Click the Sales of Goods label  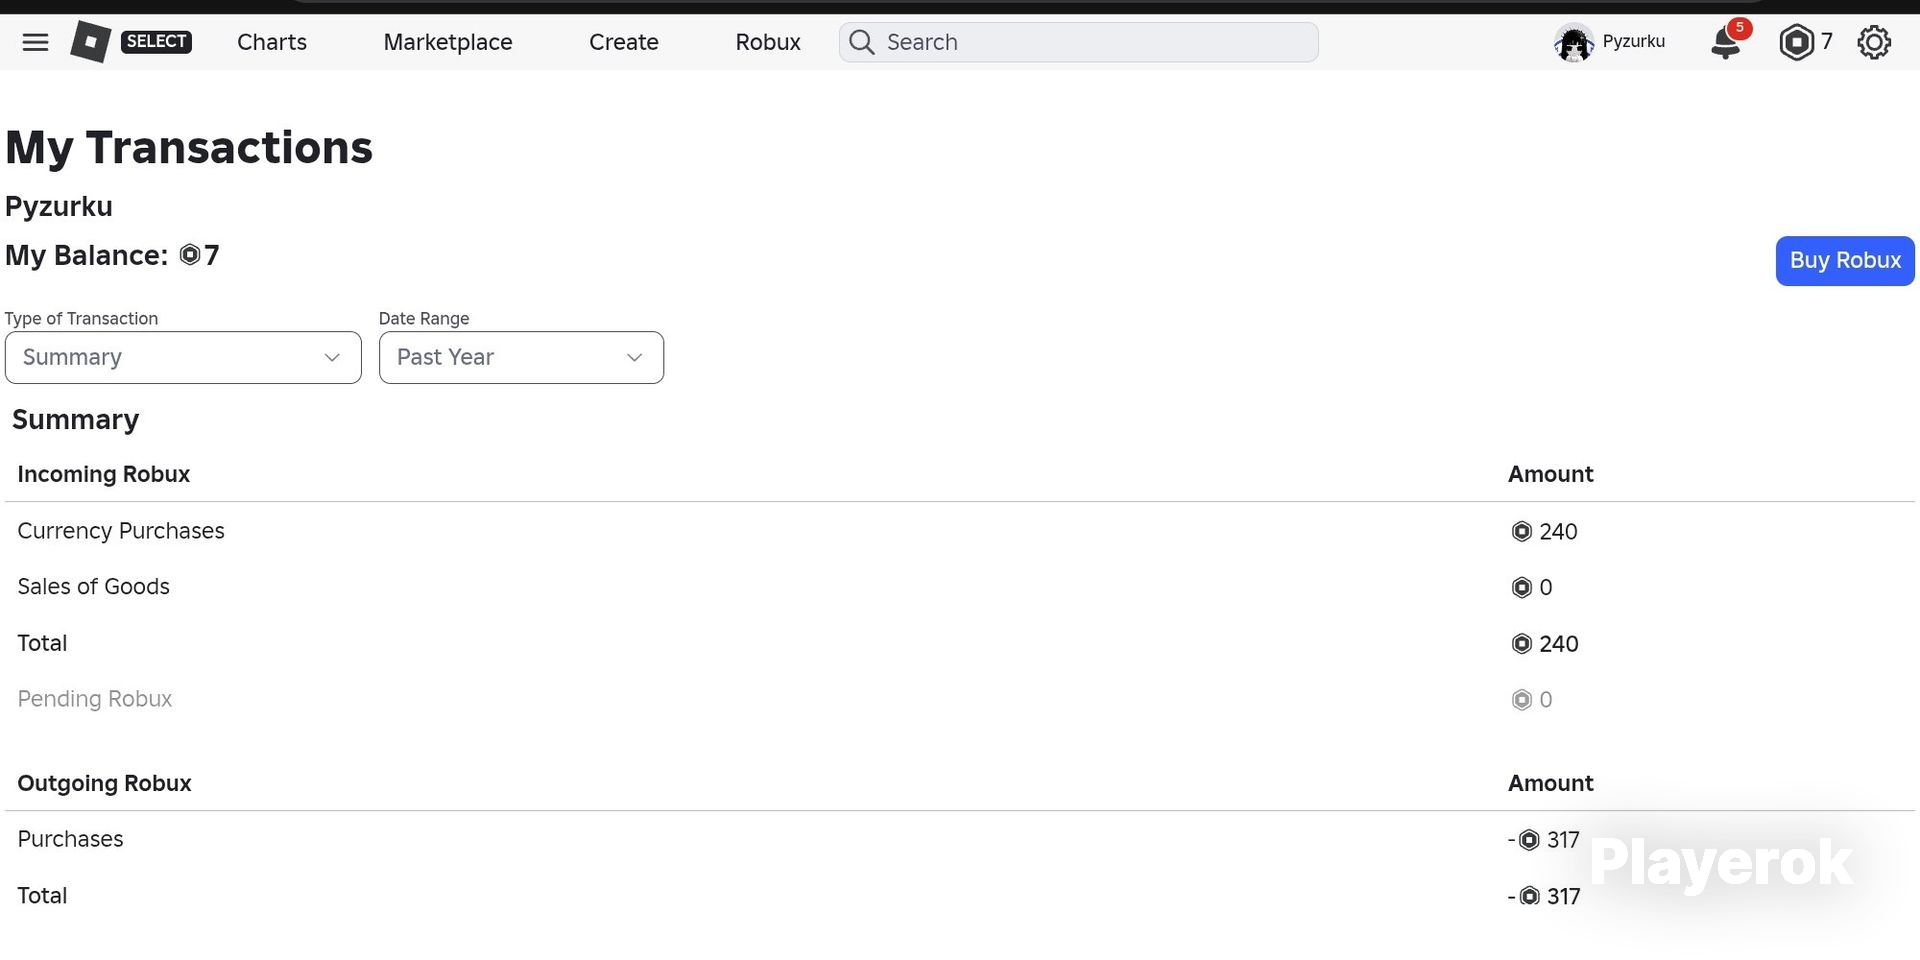pyautogui.click(x=94, y=587)
